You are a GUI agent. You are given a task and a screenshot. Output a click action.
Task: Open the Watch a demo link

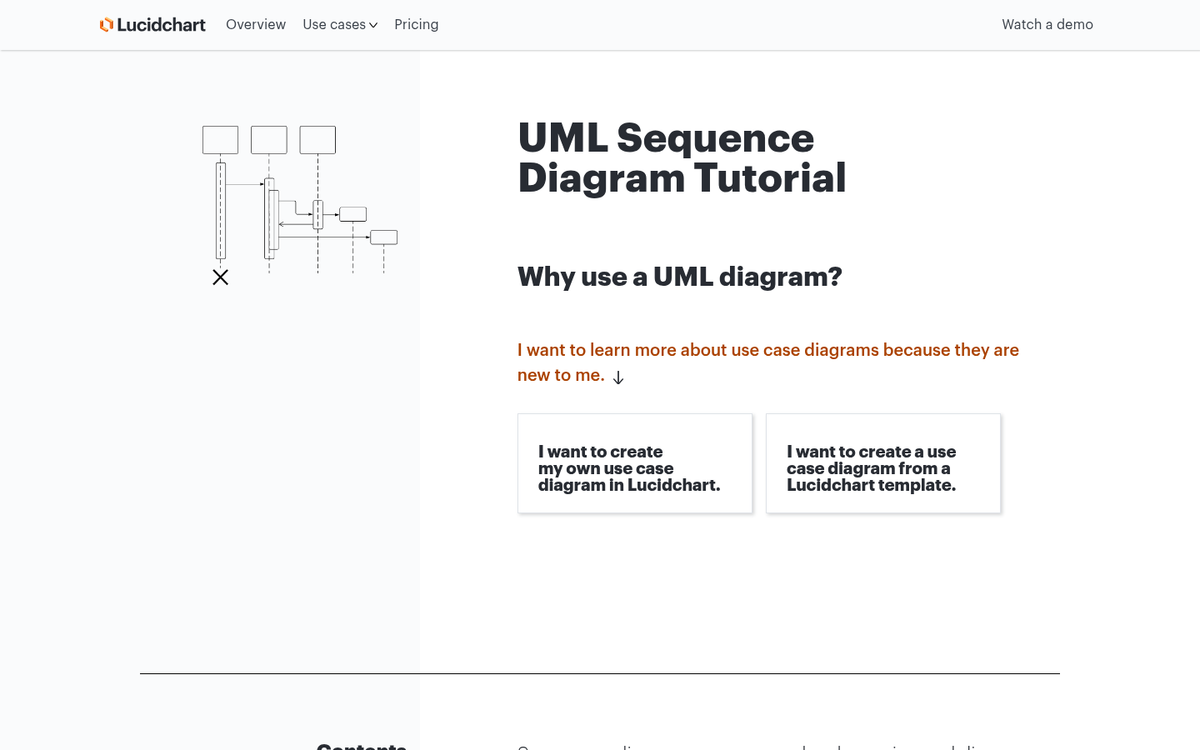[1047, 24]
